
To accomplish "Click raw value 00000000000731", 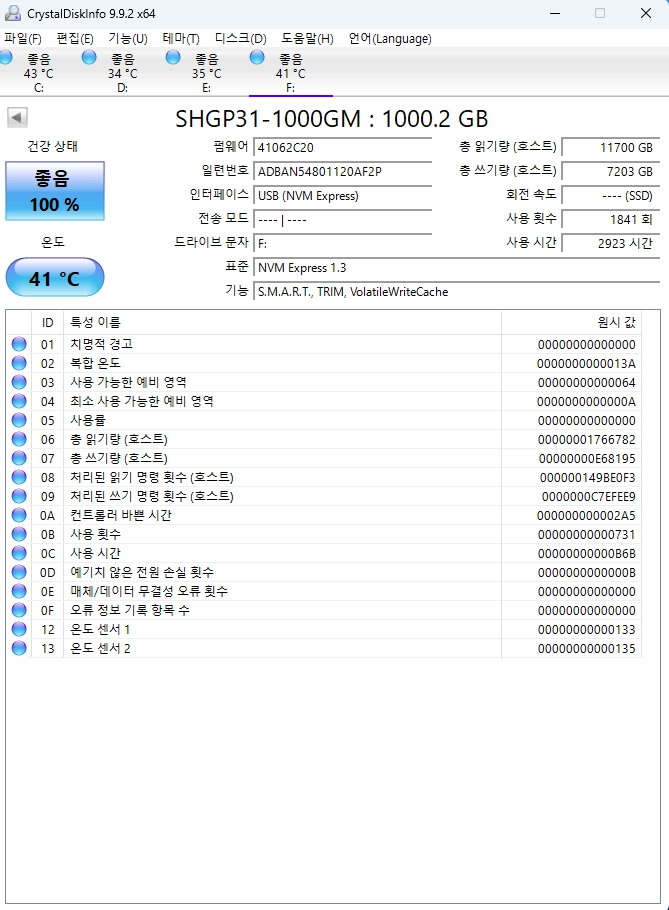I will point(586,535).
